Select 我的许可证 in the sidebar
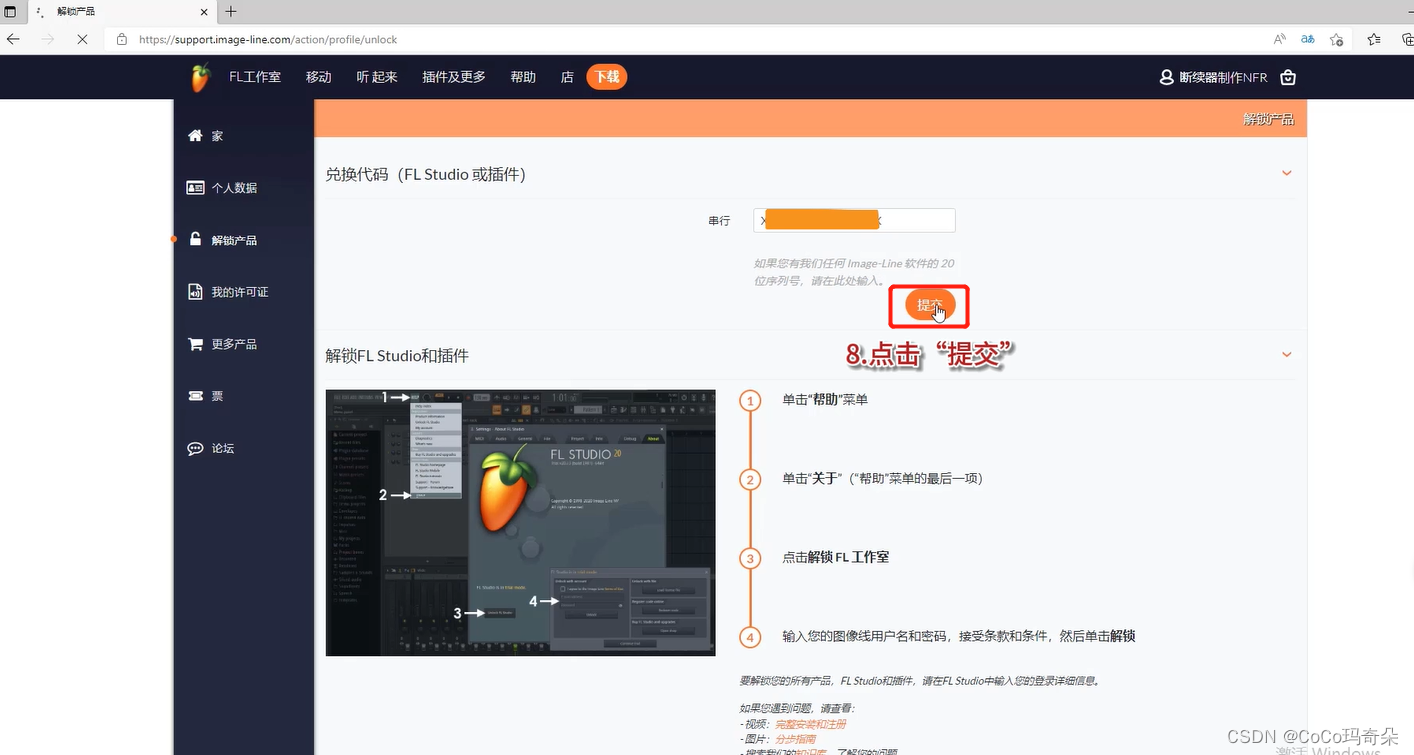Viewport: 1414px width, 755px height. pyautogui.click(x=240, y=292)
